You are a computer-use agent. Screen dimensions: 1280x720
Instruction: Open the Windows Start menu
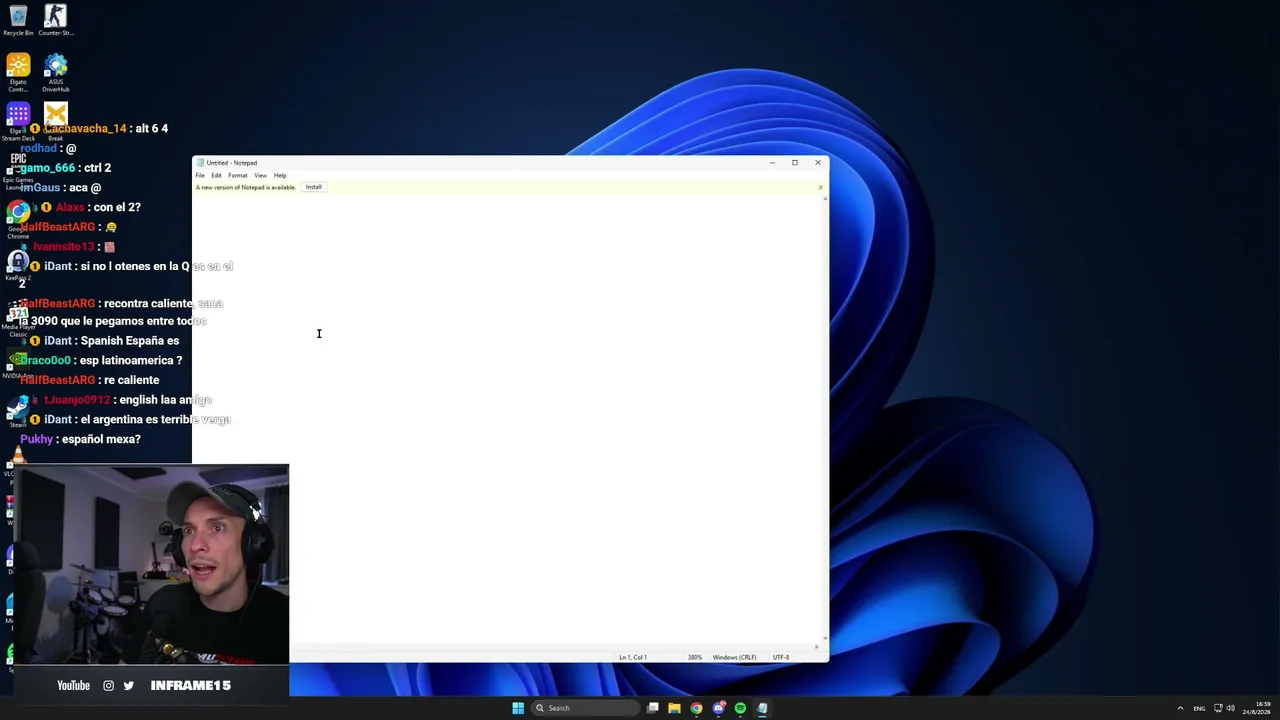(x=518, y=708)
